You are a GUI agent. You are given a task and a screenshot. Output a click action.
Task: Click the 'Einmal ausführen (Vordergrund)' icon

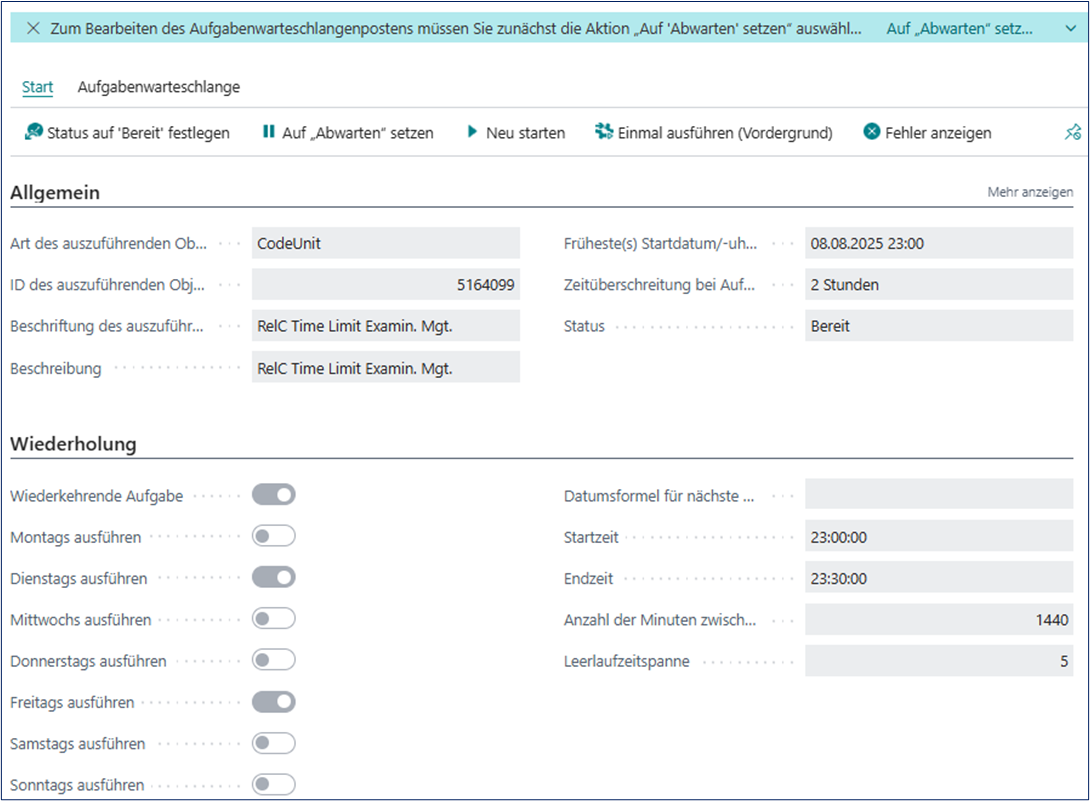point(603,132)
